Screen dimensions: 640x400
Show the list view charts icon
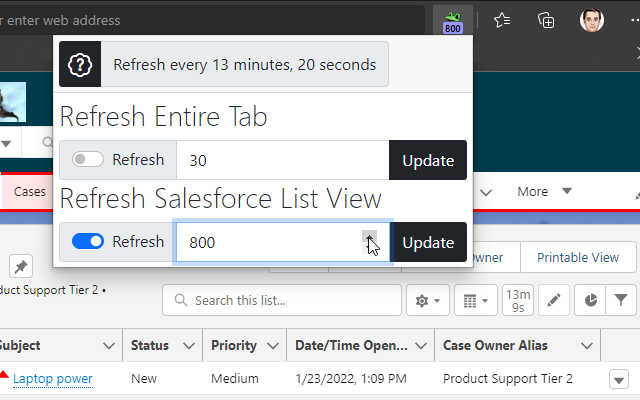(x=590, y=299)
